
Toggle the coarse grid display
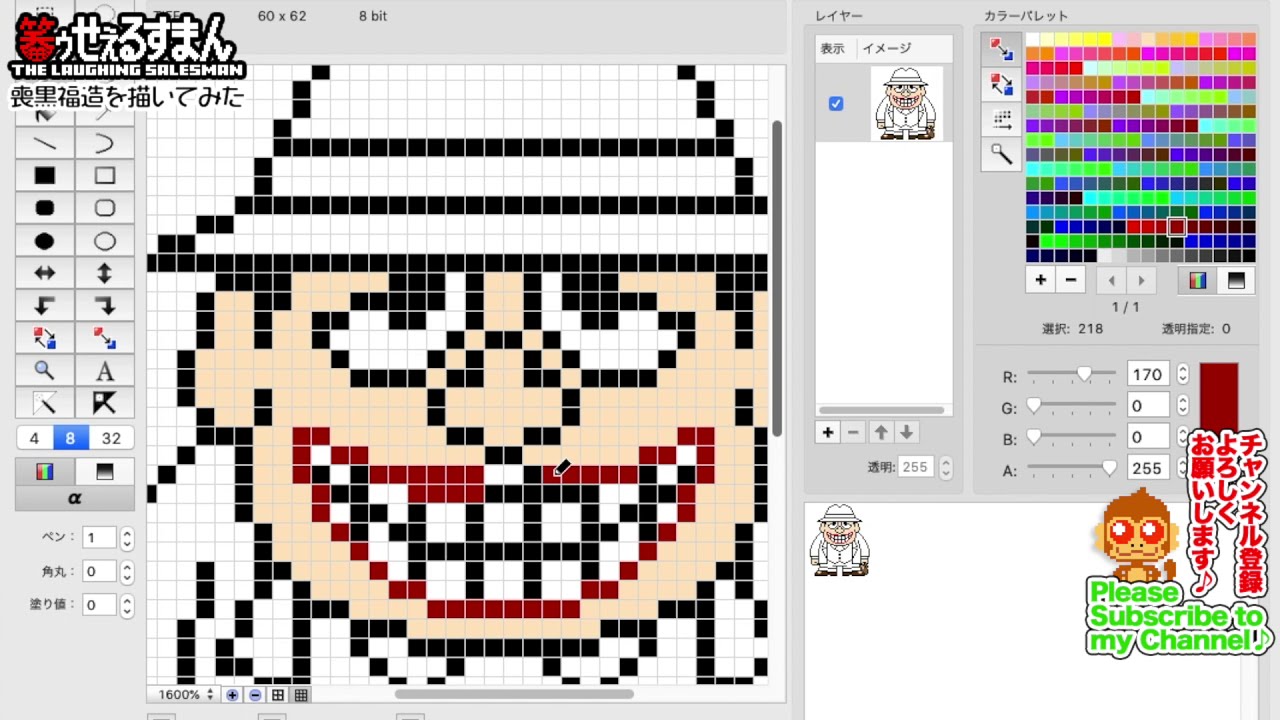tap(278, 694)
